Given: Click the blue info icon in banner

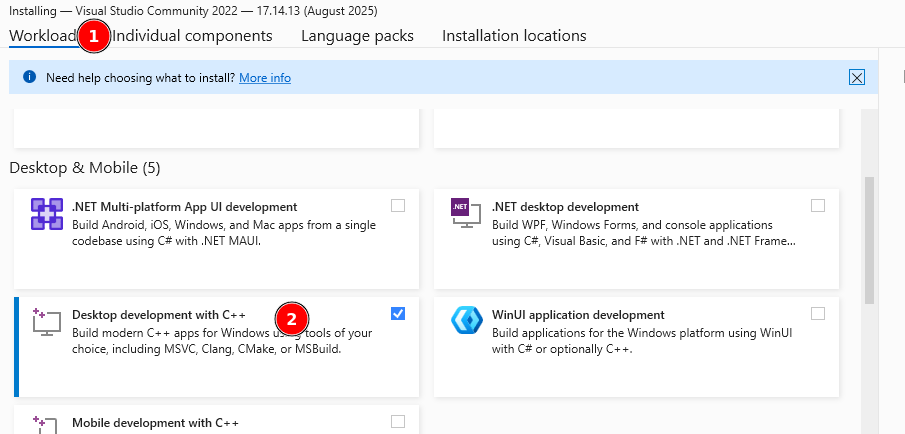Looking at the screenshot, I should tap(29, 77).
